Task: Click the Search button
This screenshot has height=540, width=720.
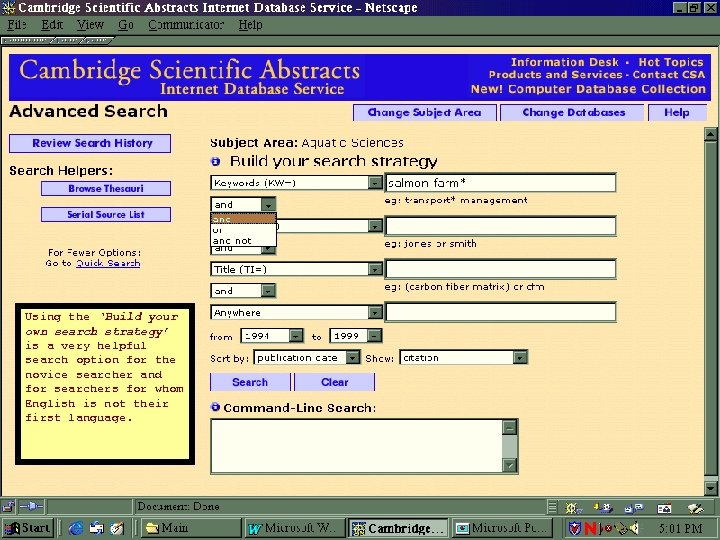Action: (250, 382)
